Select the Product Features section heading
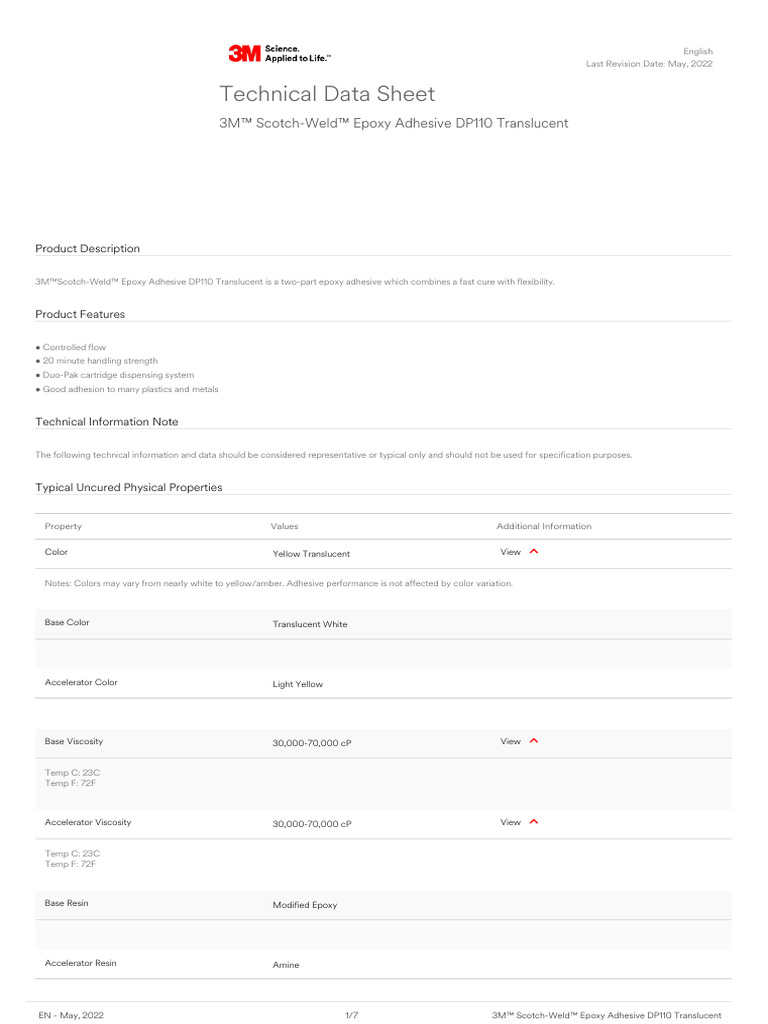 pyautogui.click(x=80, y=314)
